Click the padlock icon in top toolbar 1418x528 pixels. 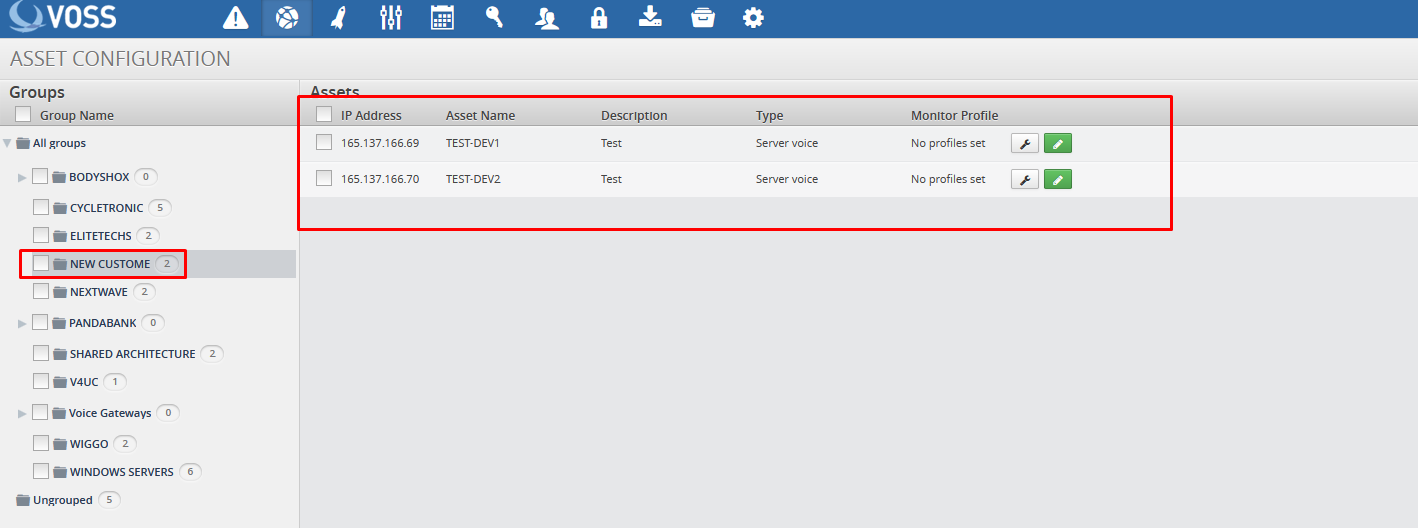pyautogui.click(x=599, y=18)
